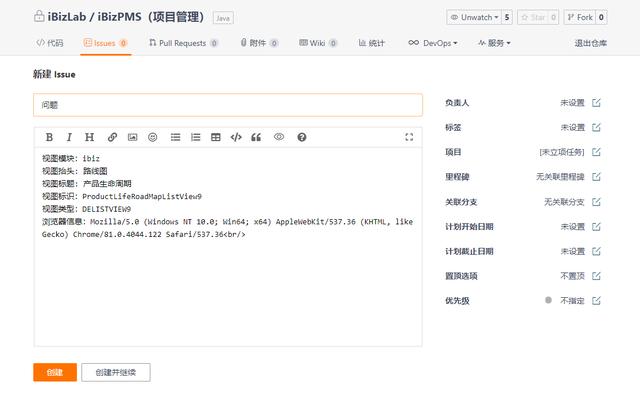Click the 不置顶 pin value
640x397 pixels.
click(x=572, y=276)
